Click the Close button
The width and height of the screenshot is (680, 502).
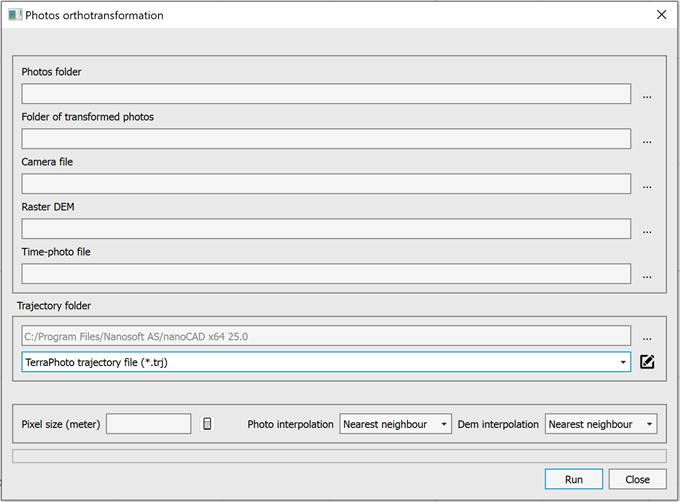637,479
